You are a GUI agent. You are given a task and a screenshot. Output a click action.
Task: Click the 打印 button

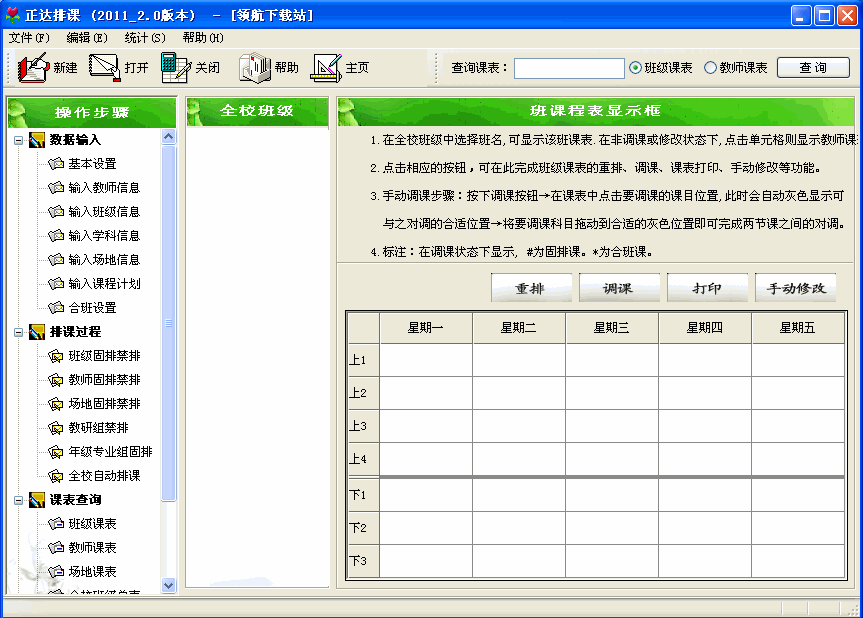(707, 287)
